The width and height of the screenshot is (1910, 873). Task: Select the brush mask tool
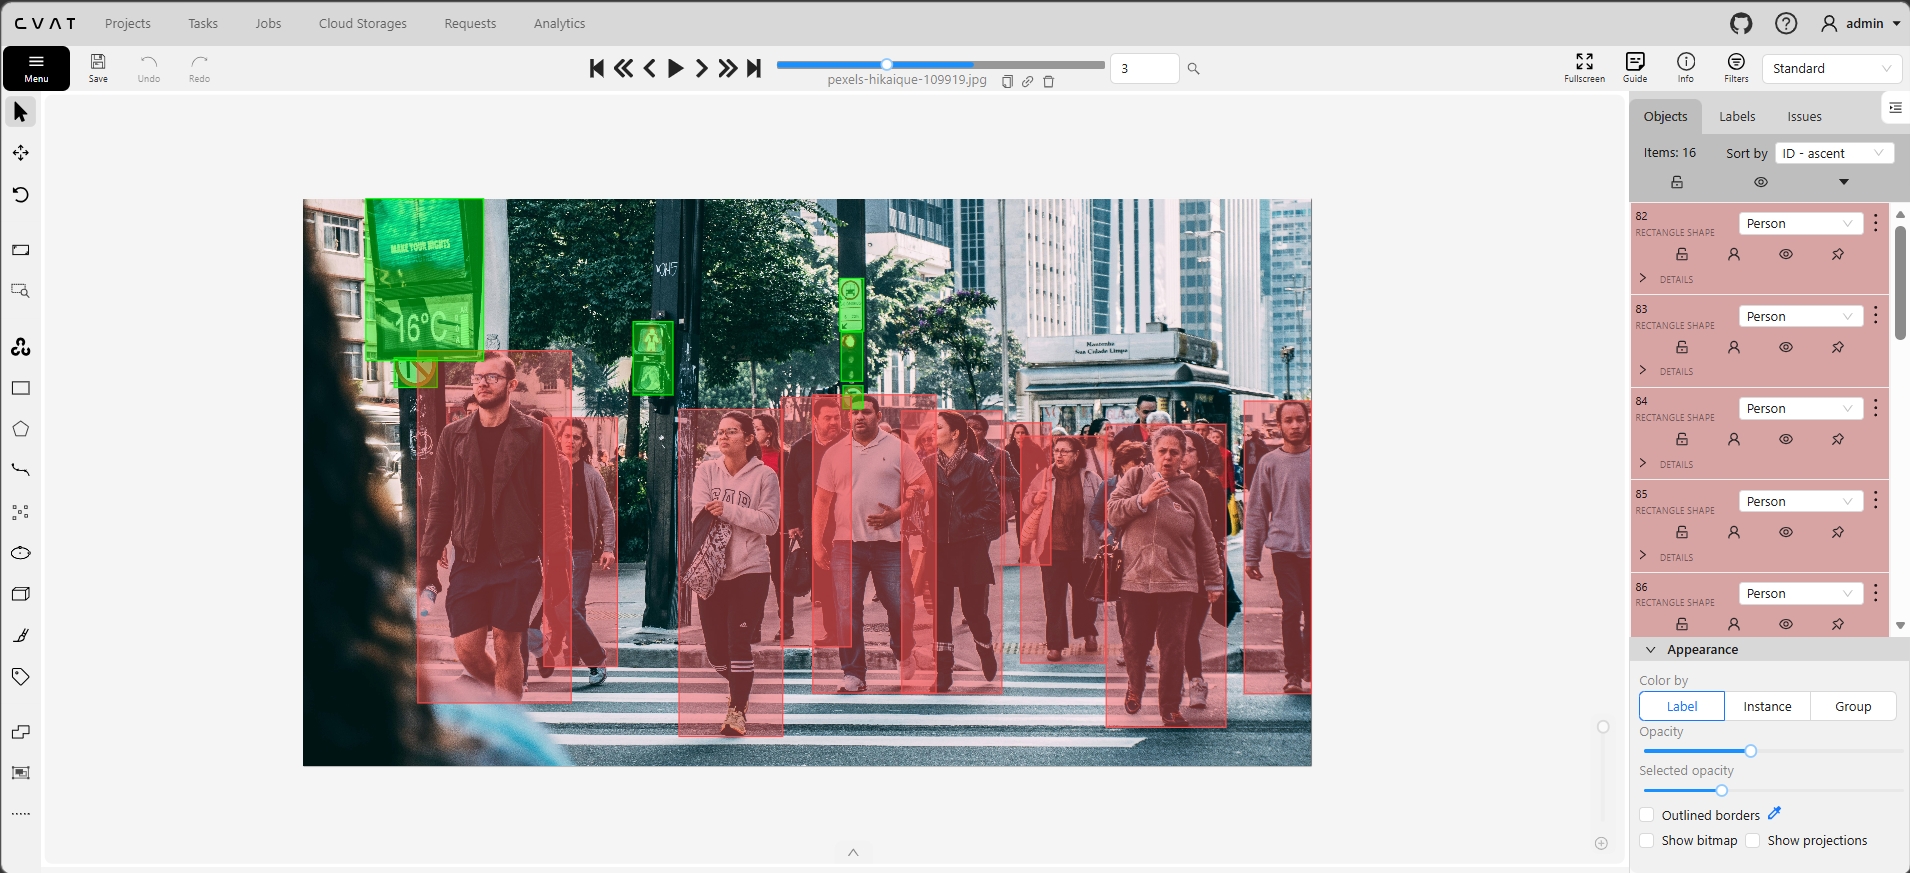(20, 635)
